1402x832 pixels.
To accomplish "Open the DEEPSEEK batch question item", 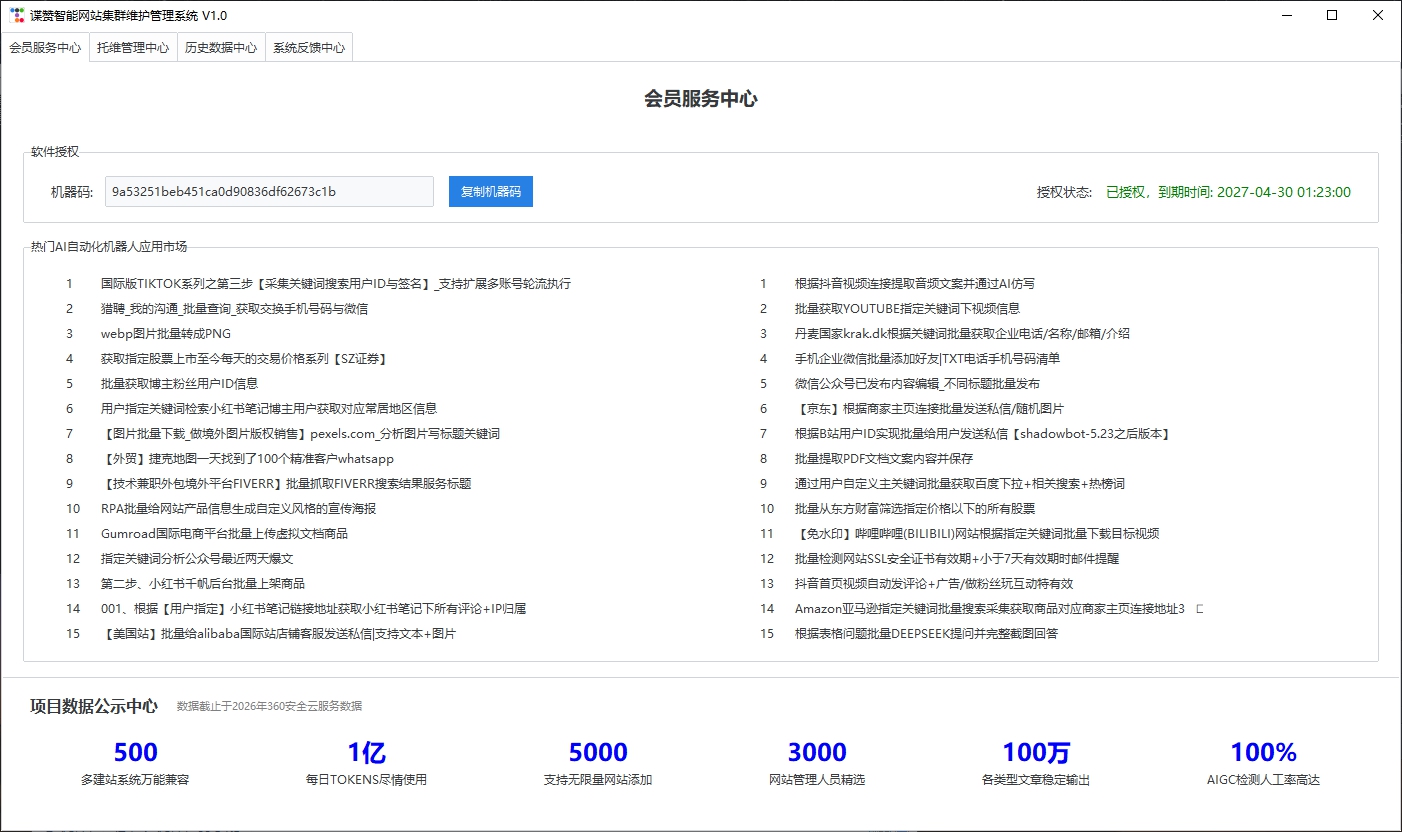I will (x=926, y=634).
